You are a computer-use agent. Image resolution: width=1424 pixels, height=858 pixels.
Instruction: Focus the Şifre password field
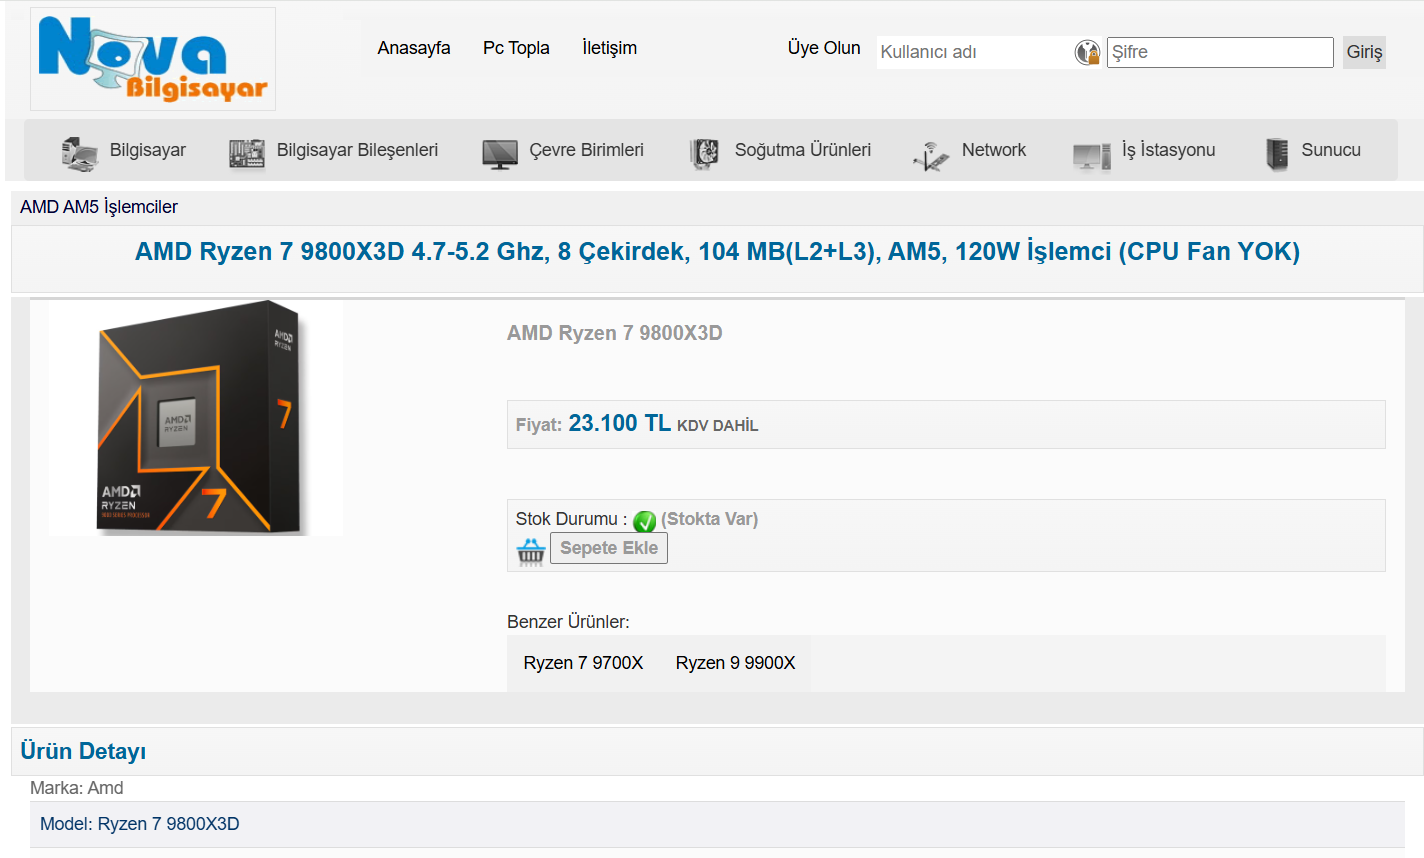pyautogui.click(x=1220, y=52)
